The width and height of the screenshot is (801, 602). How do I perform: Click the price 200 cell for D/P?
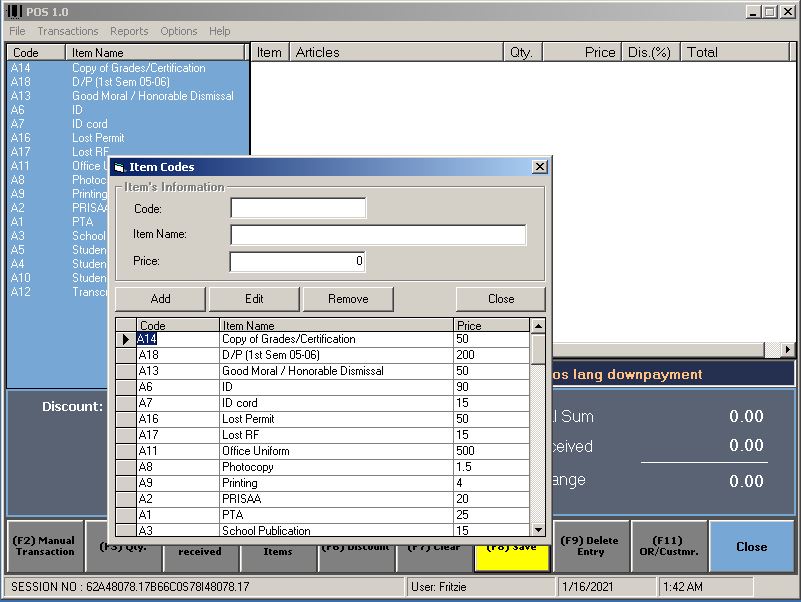(x=491, y=355)
